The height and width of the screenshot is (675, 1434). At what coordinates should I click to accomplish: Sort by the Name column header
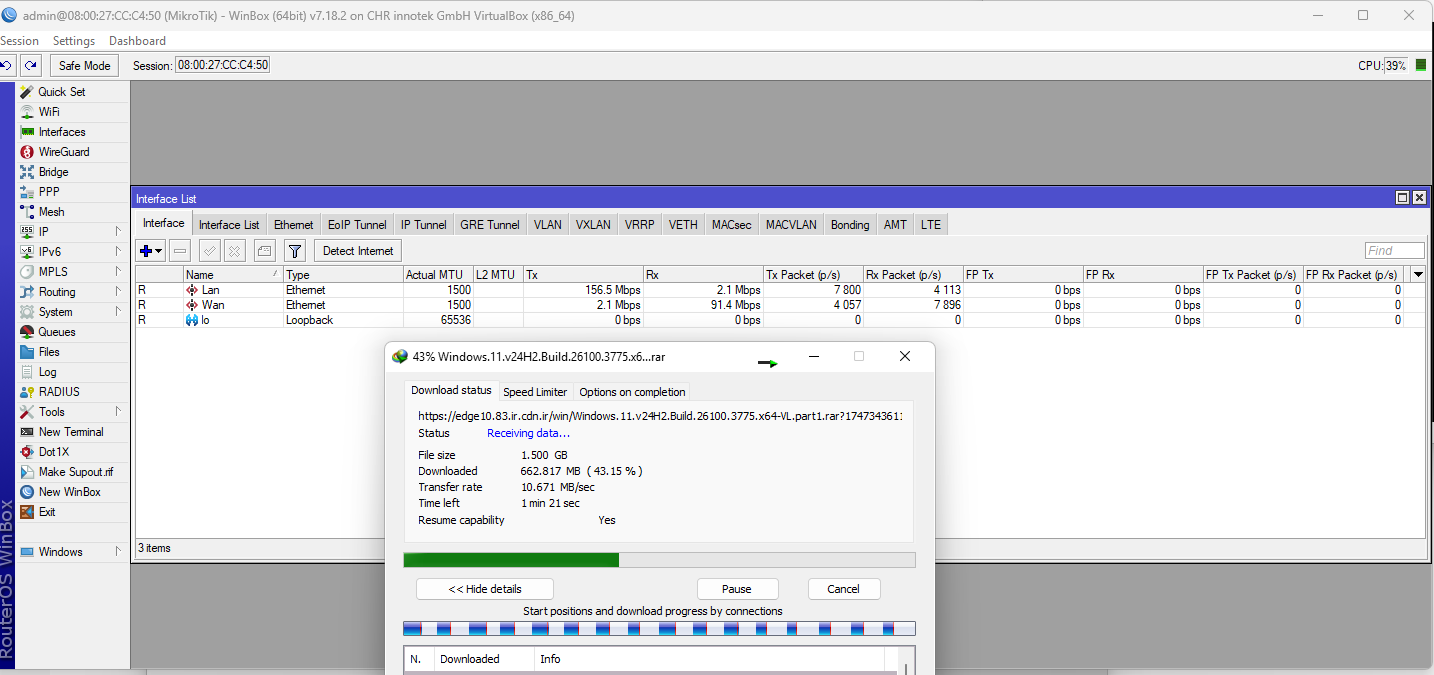click(x=233, y=274)
